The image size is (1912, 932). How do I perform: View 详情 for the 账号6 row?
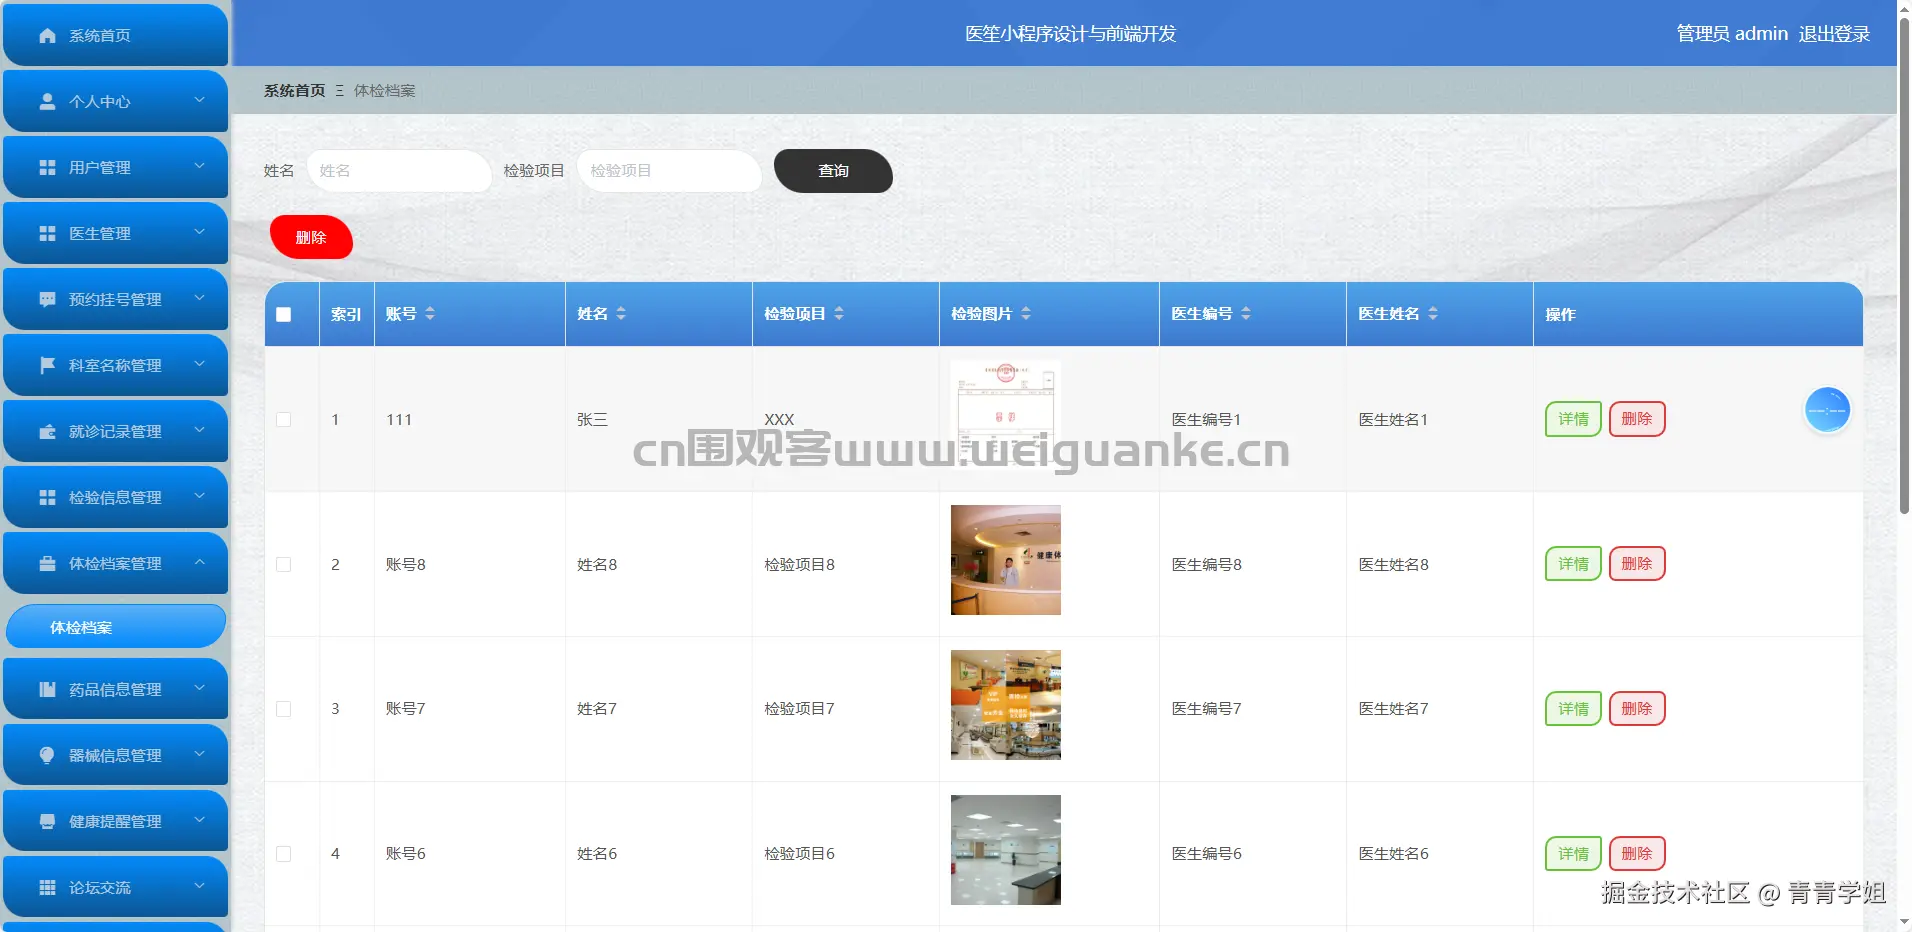click(x=1573, y=854)
